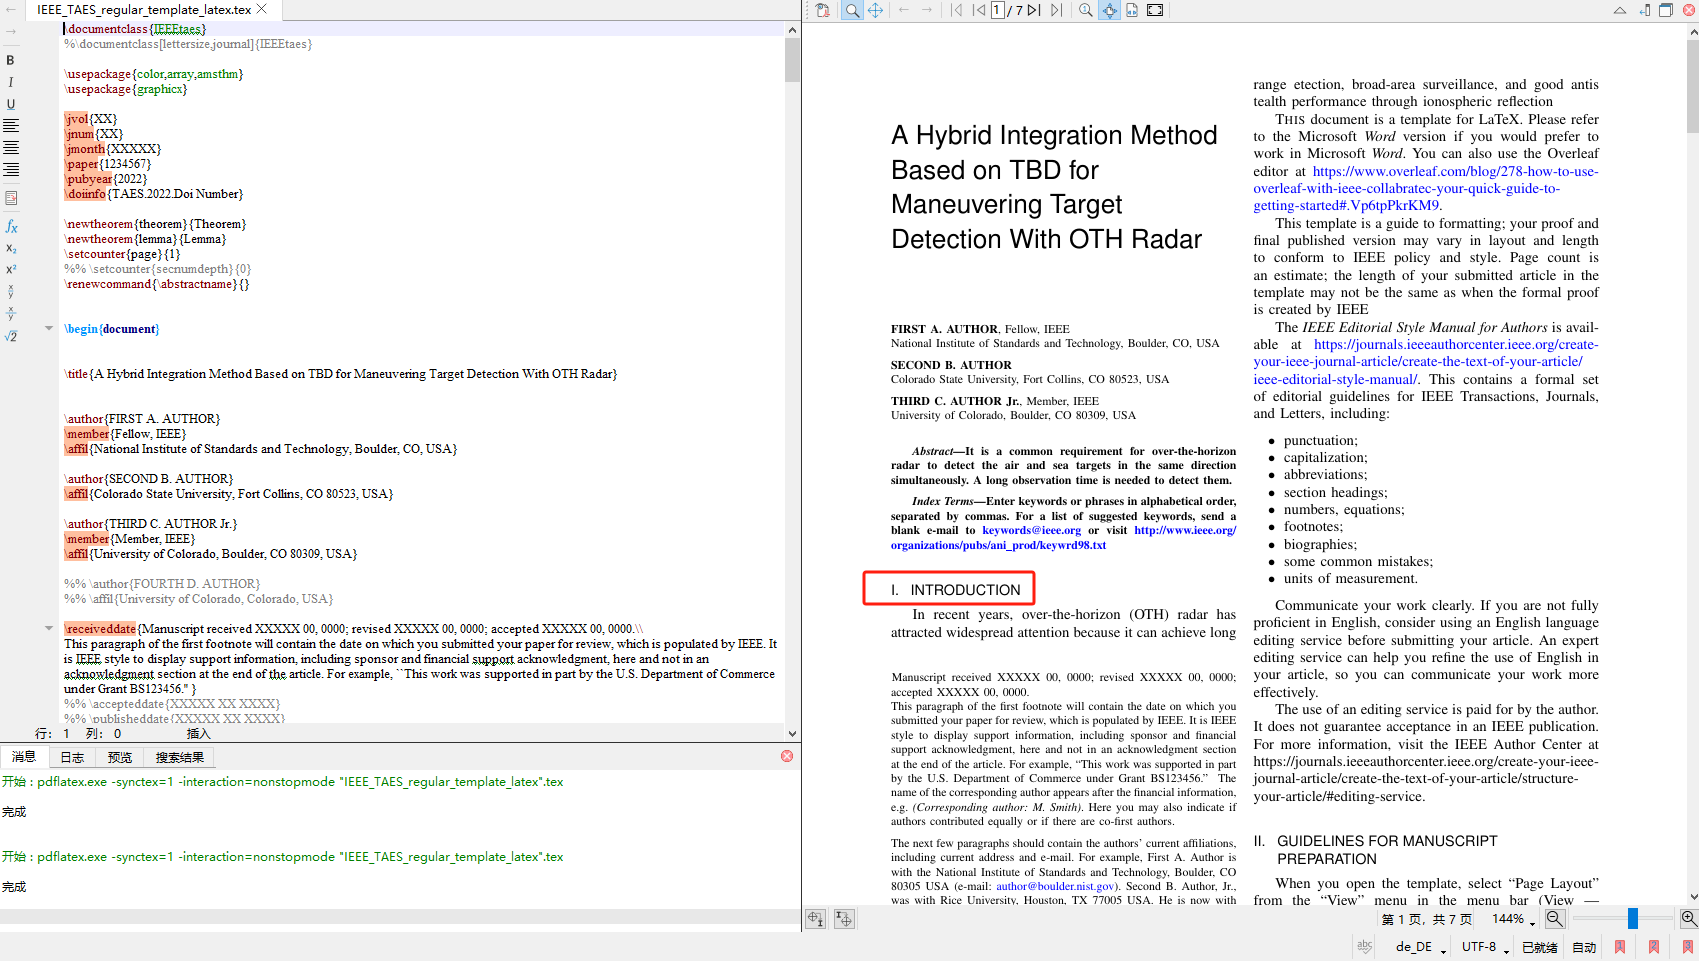Viewport: 1699px width, 961px height.
Task: Collapse the \begin{document} fold arrow
Action: click(x=48, y=328)
